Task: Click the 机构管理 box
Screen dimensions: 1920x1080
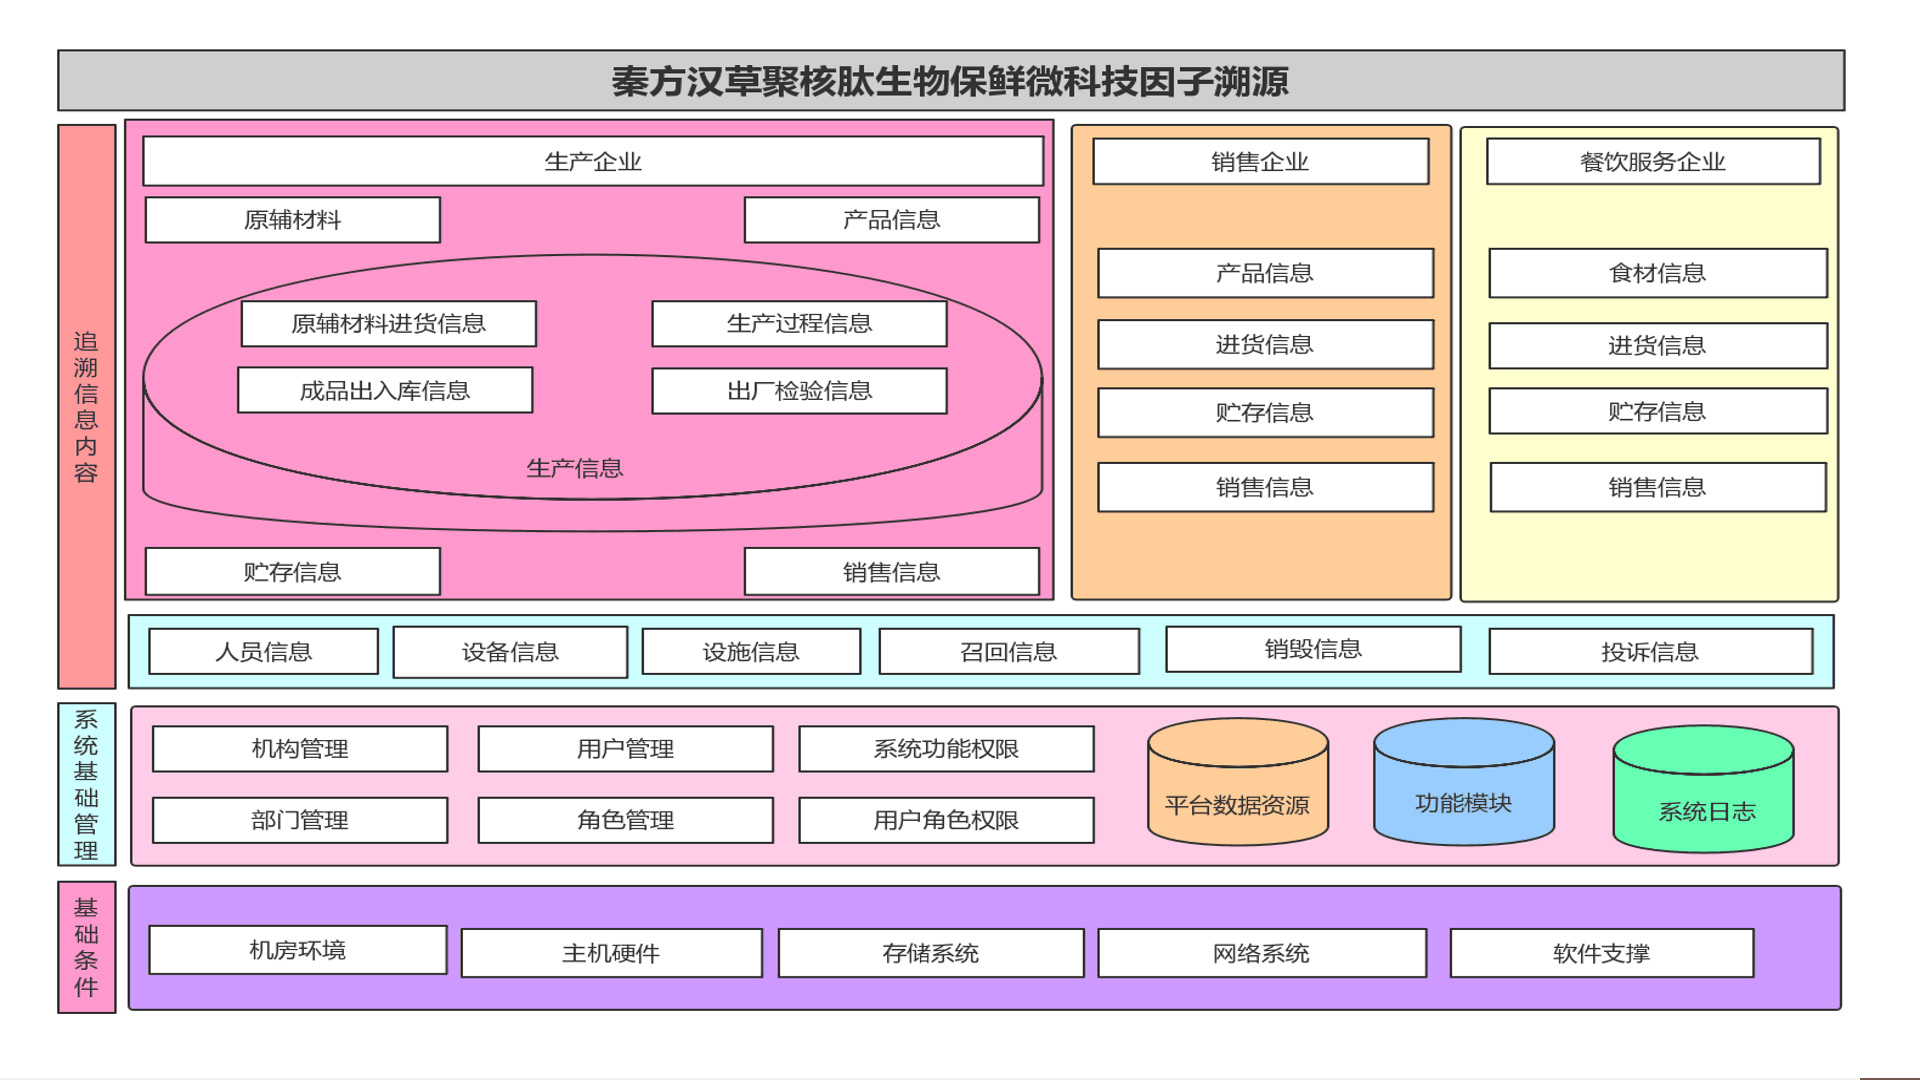Action: coord(300,749)
